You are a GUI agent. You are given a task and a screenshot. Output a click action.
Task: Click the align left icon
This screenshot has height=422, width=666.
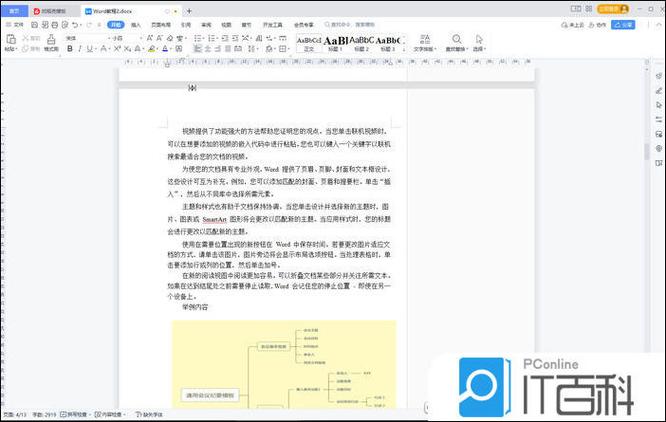tap(198, 49)
